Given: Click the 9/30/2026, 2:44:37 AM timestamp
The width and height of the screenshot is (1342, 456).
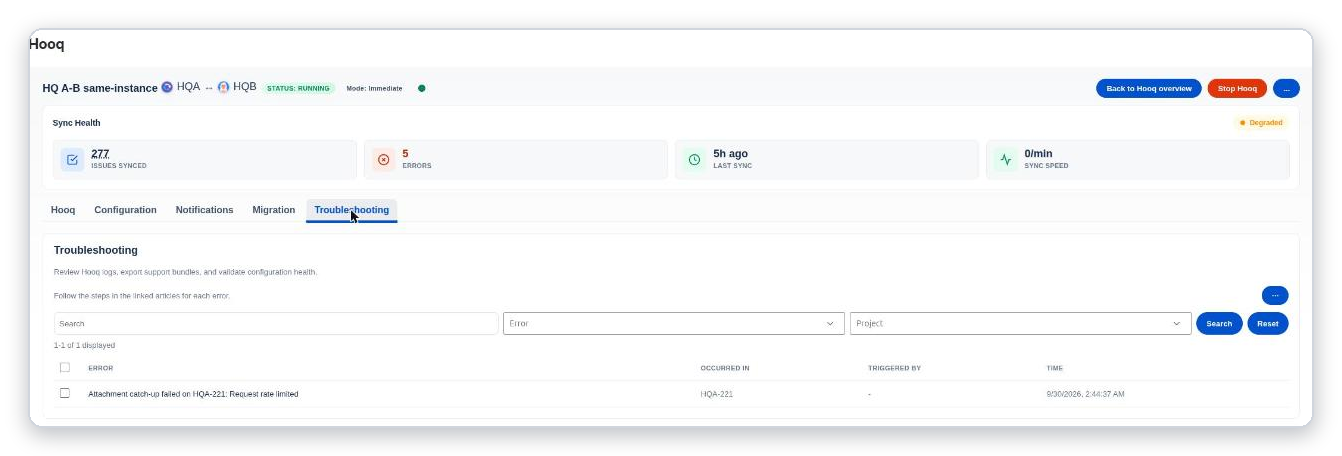Looking at the screenshot, I should click(1085, 394).
